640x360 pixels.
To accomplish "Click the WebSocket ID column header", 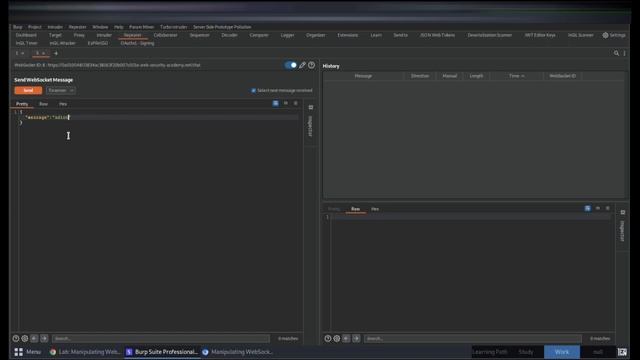I will 562,76.
